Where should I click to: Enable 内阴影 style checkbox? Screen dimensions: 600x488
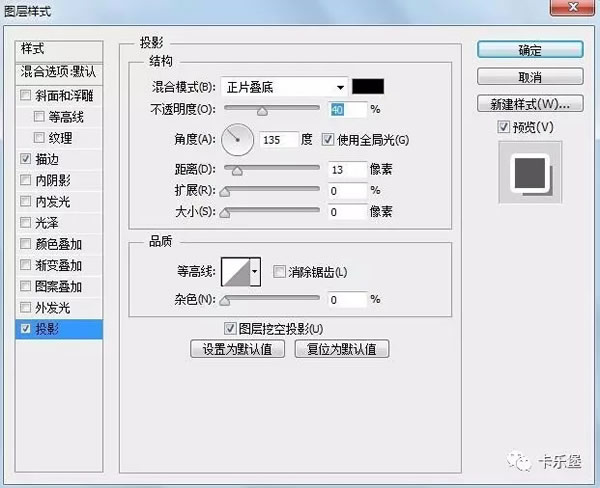pos(26,180)
